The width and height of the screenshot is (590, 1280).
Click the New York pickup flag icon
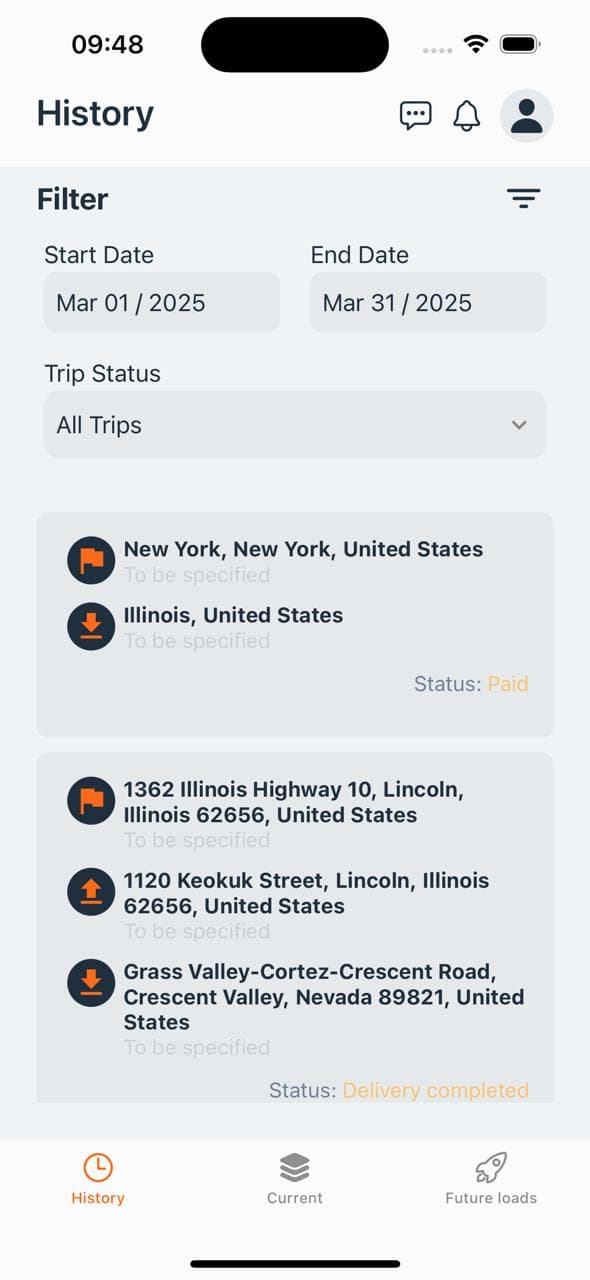91,560
